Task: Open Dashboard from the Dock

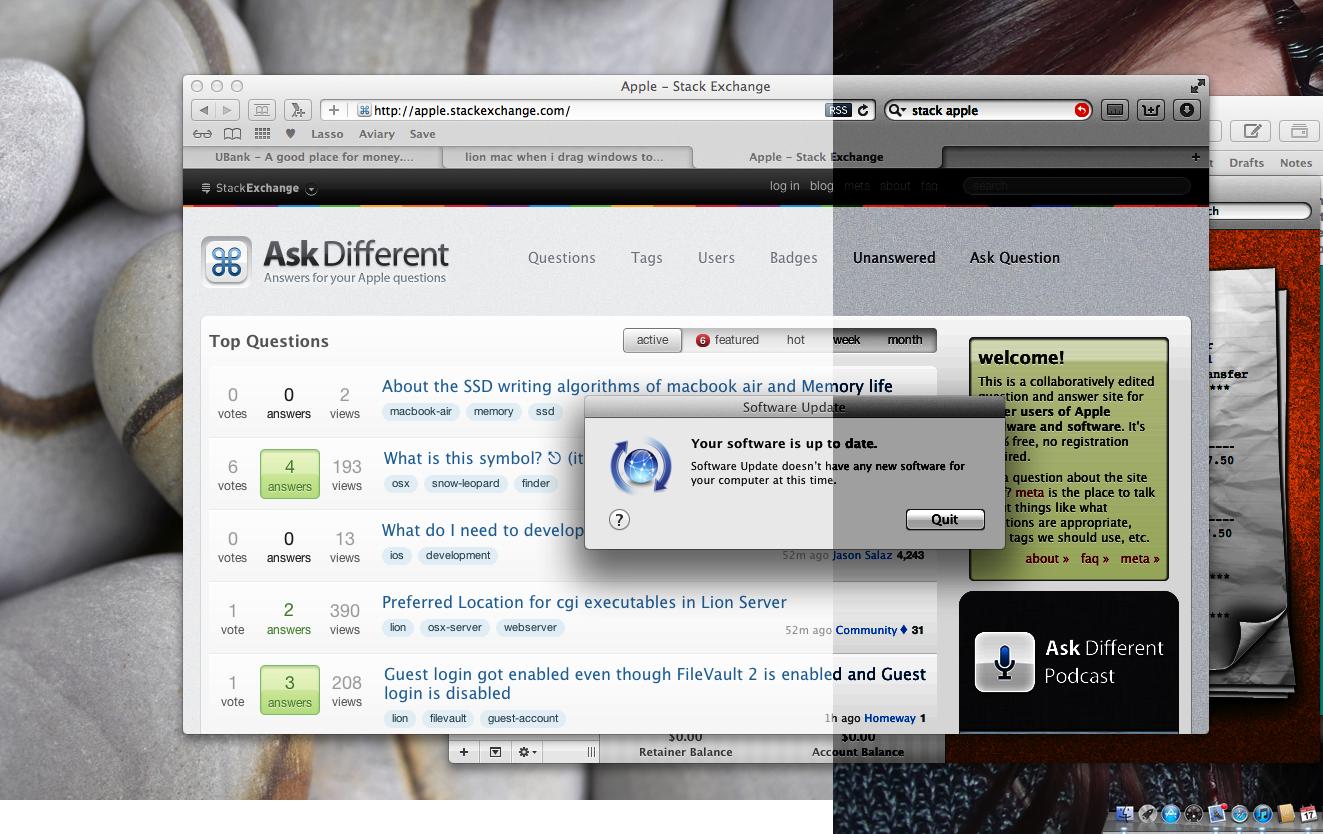Action: click(x=1194, y=814)
